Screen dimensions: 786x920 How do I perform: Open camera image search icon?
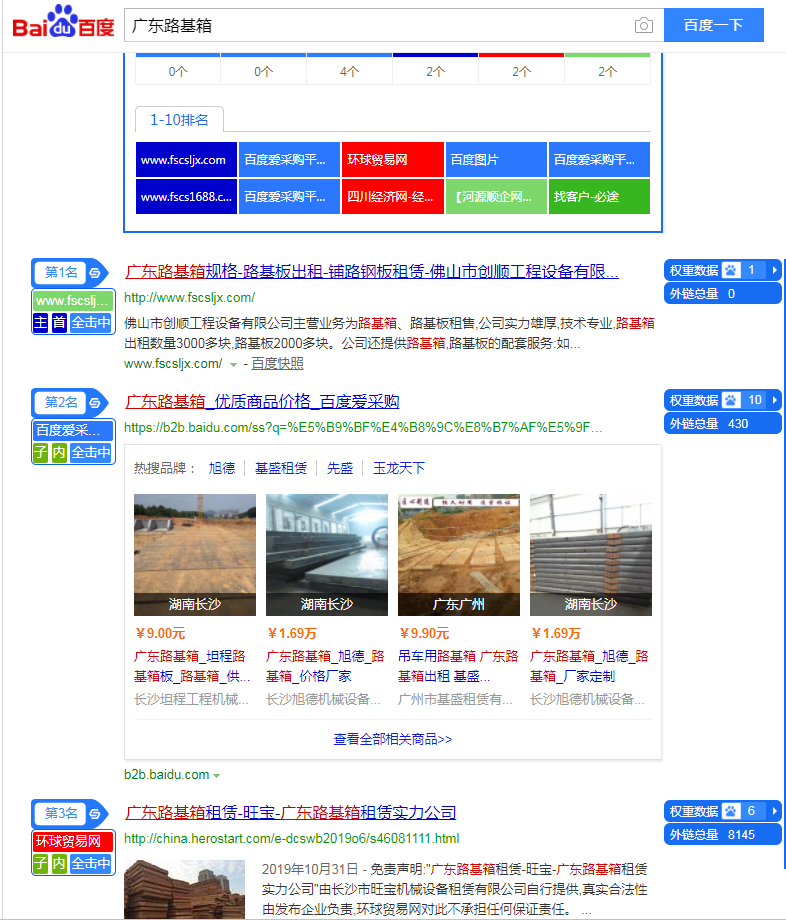point(643,25)
